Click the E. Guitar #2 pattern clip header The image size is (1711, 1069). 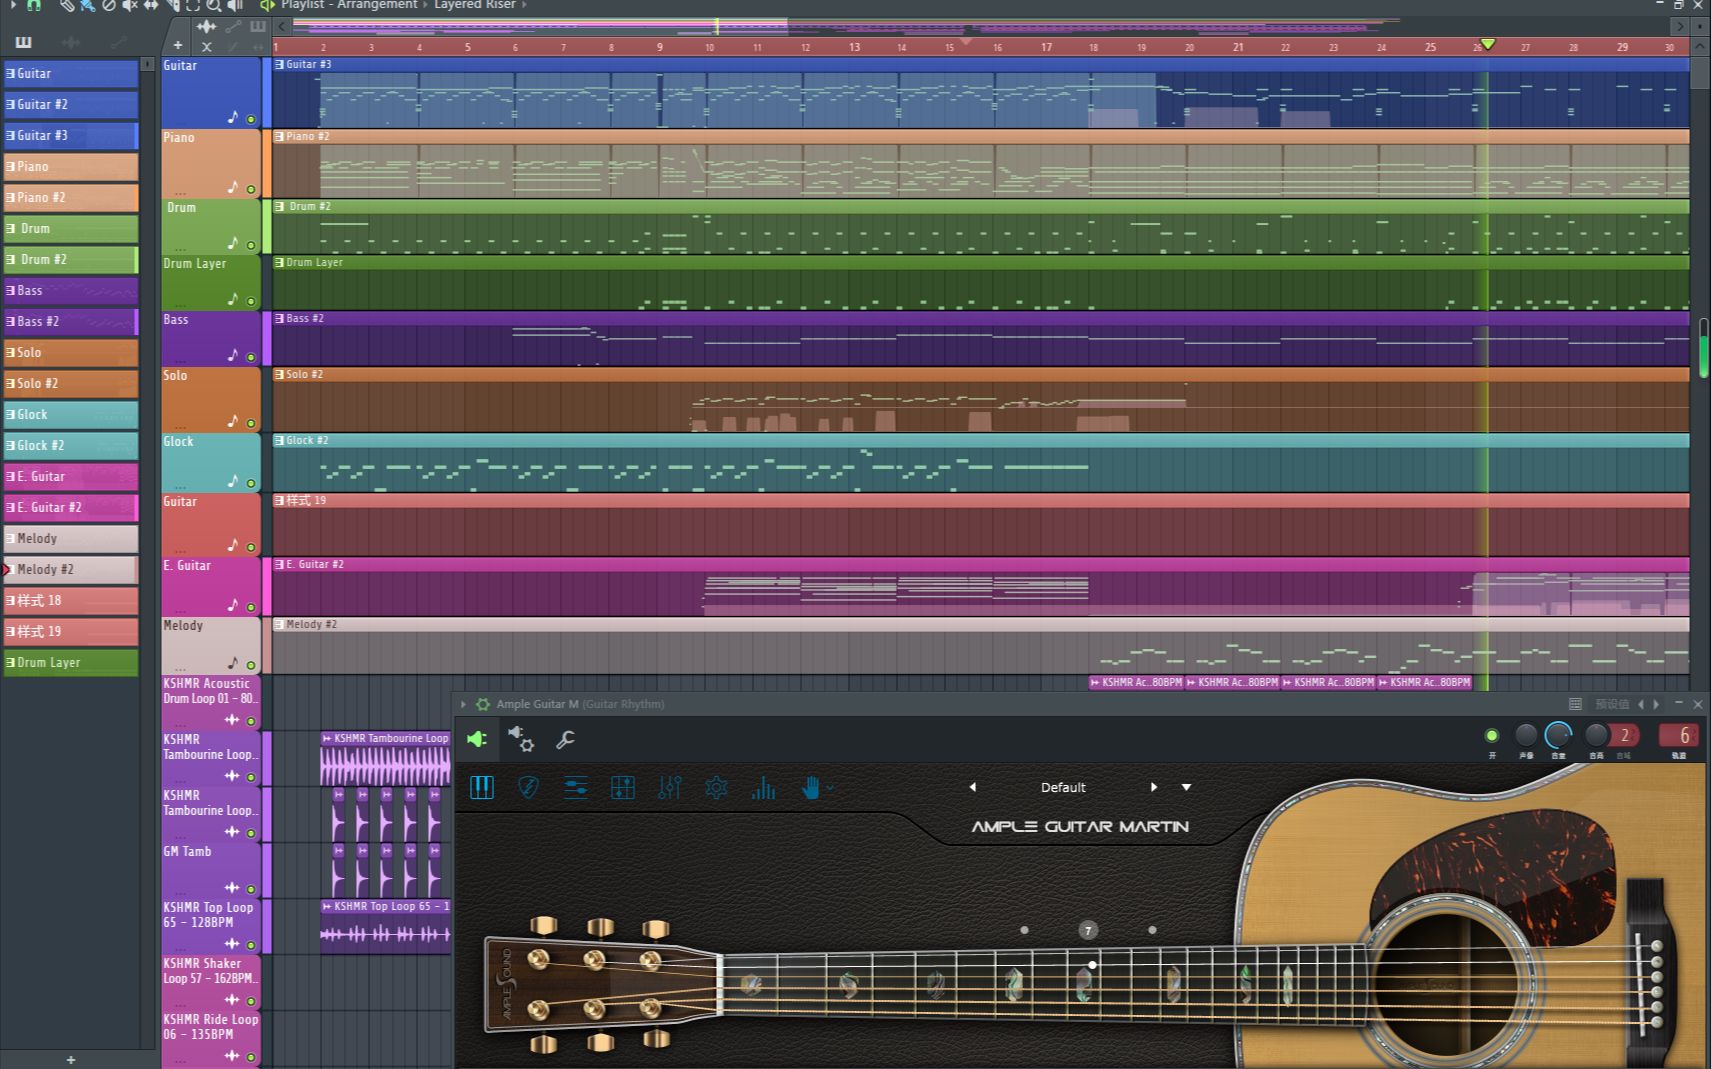point(980,564)
